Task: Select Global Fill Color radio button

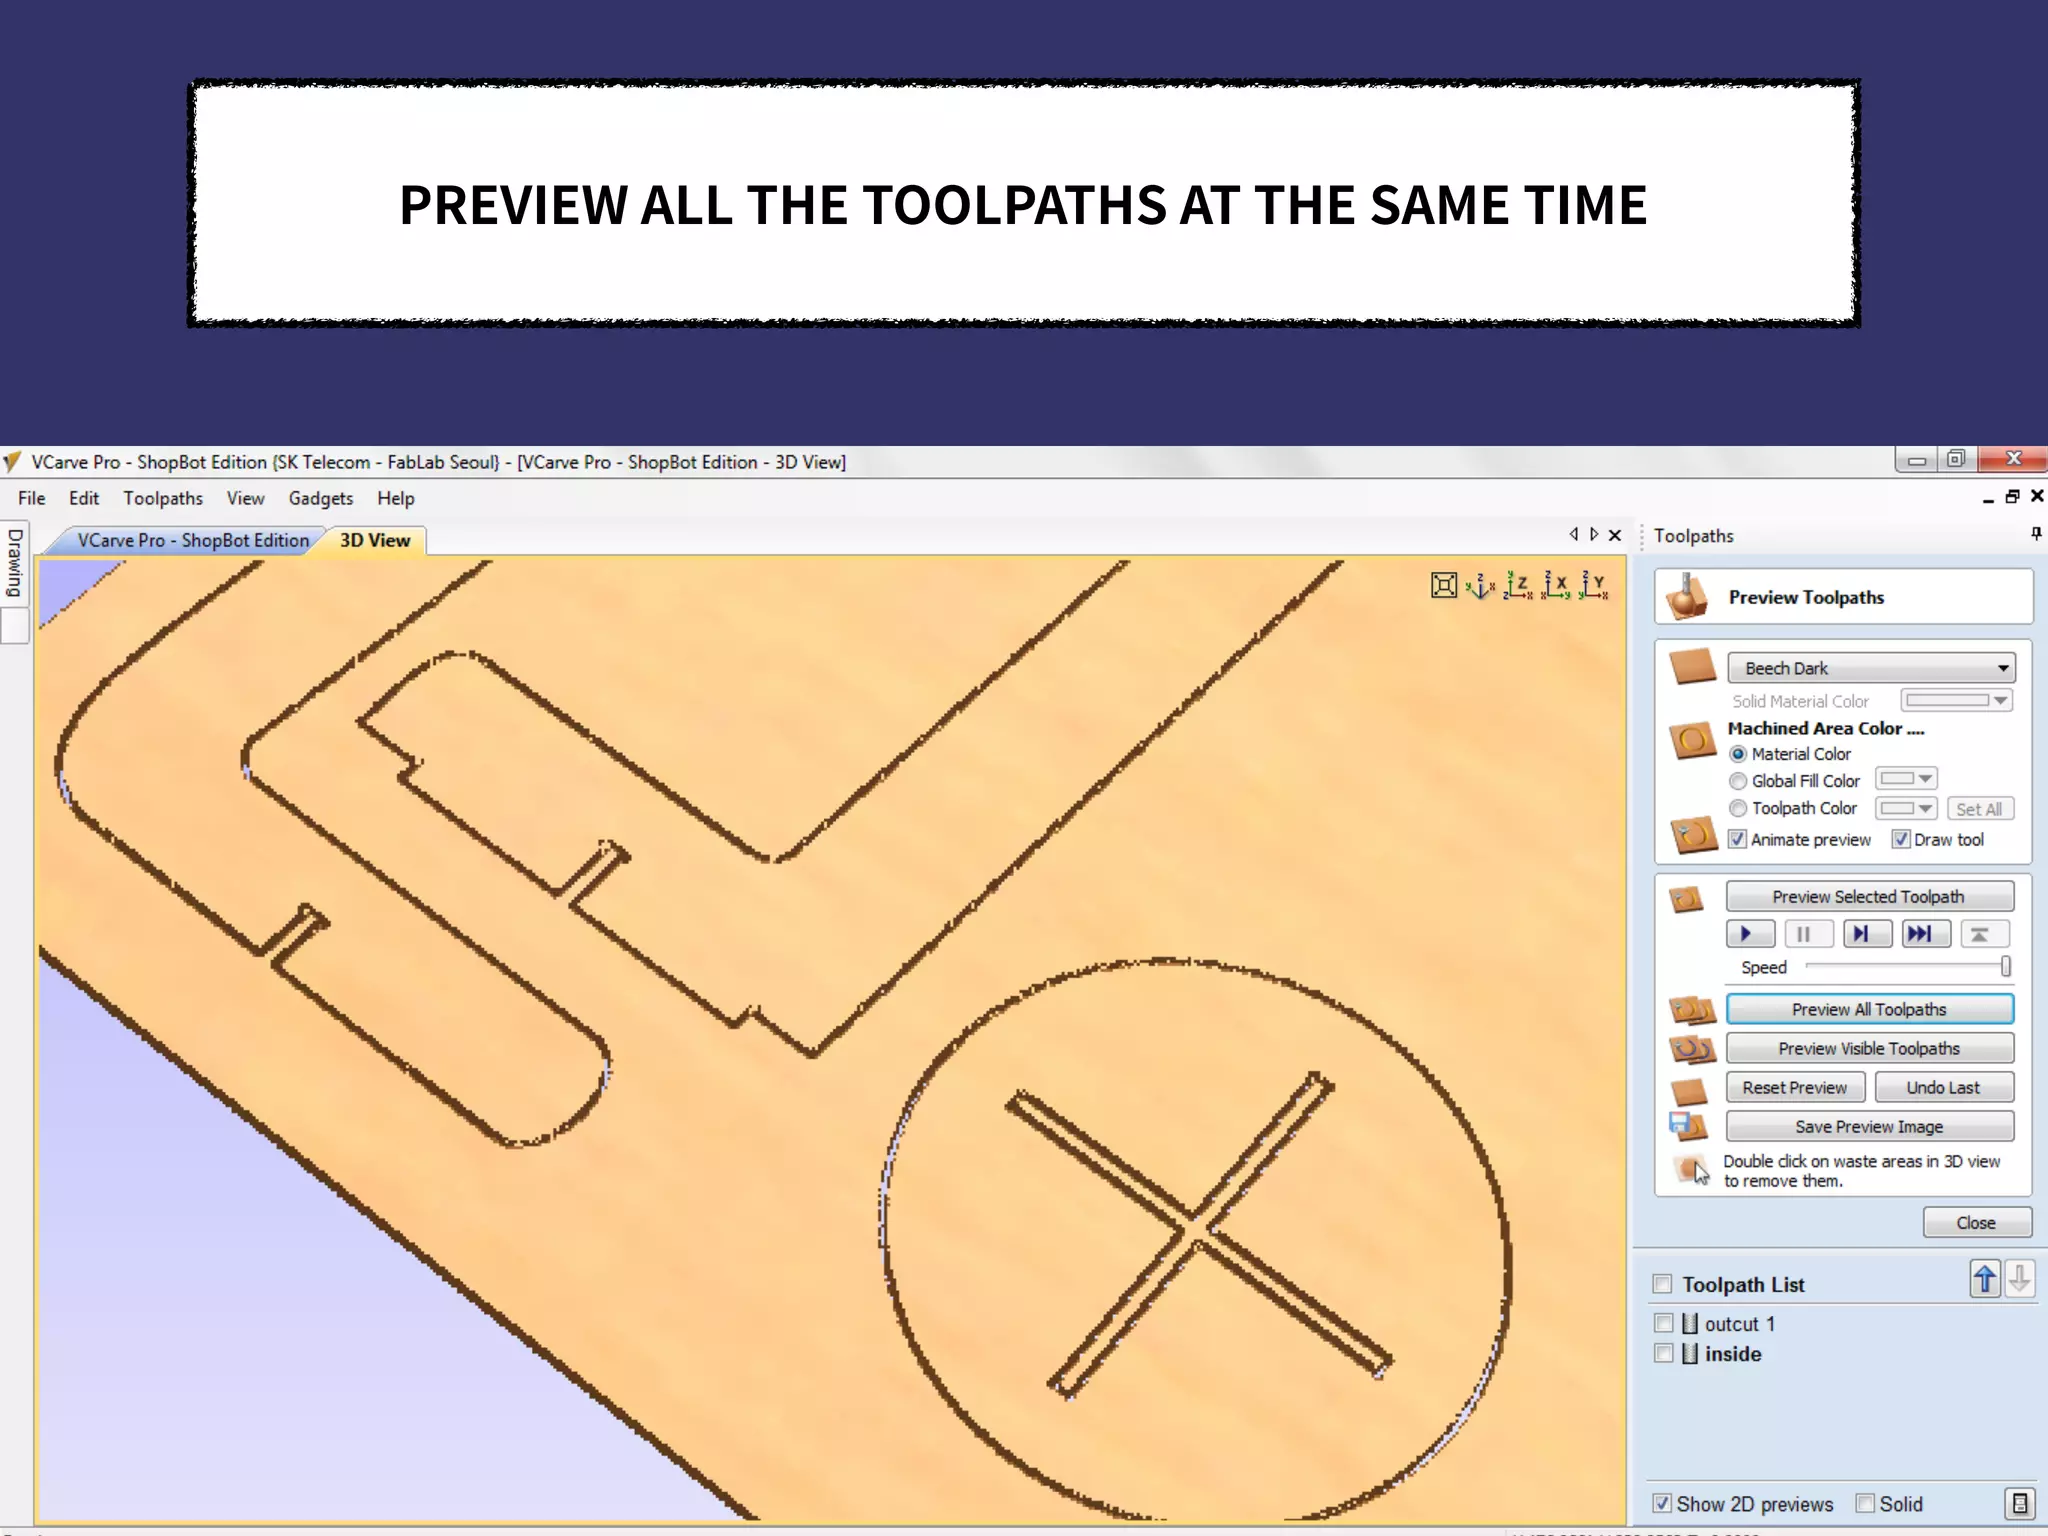Action: pos(1738,781)
